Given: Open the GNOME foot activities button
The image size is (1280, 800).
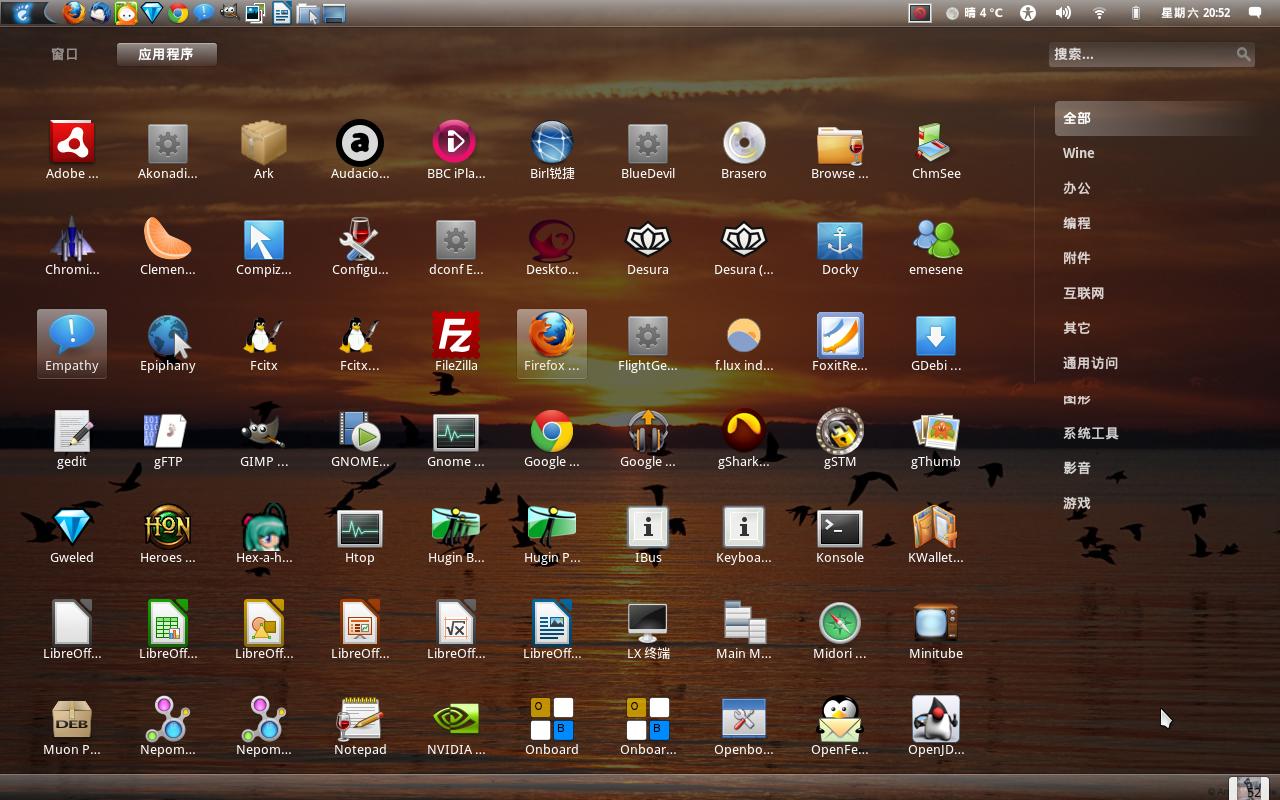Looking at the screenshot, I should 22,13.
